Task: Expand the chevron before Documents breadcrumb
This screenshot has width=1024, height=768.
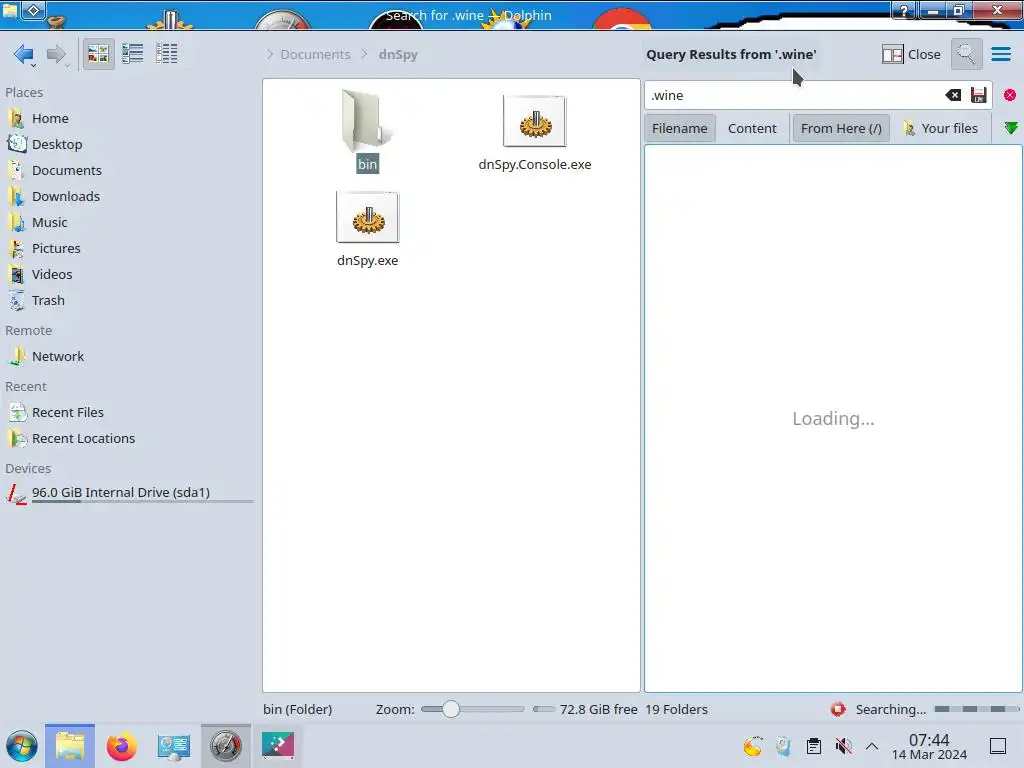Action: coord(270,54)
